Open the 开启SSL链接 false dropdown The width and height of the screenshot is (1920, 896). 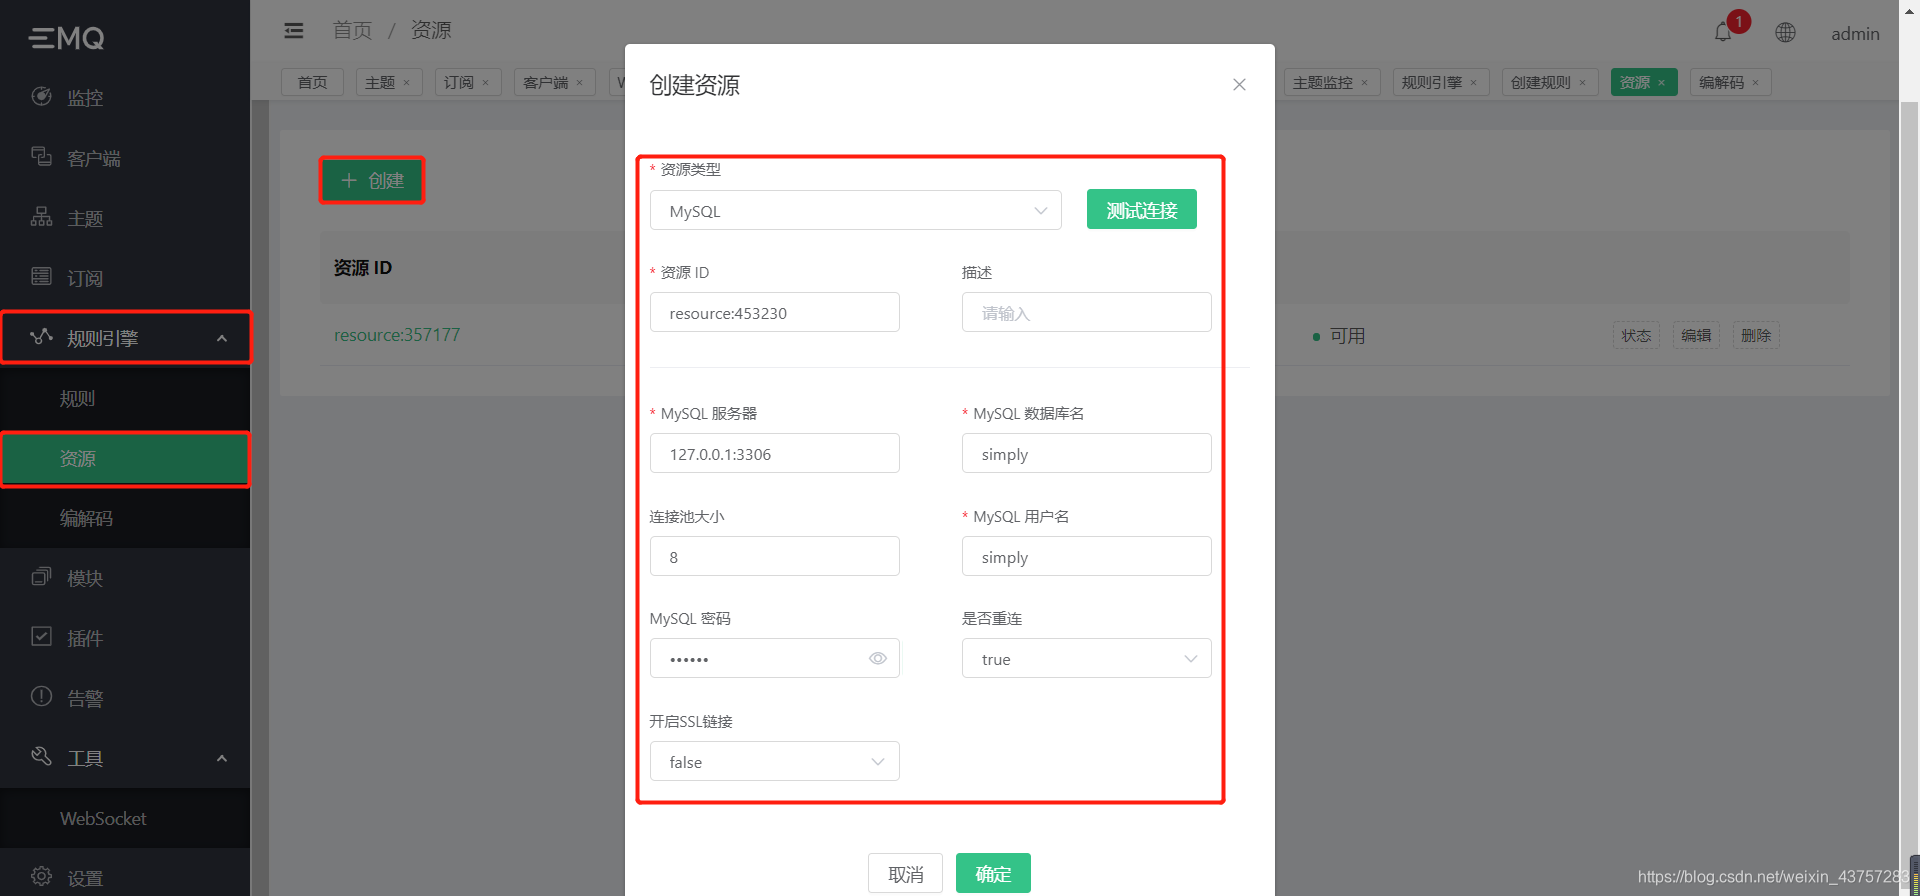(x=775, y=761)
